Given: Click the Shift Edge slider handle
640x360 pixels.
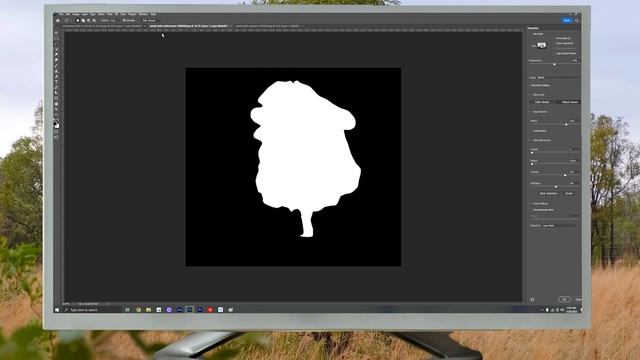Looking at the screenshot, I should click(x=556, y=187).
